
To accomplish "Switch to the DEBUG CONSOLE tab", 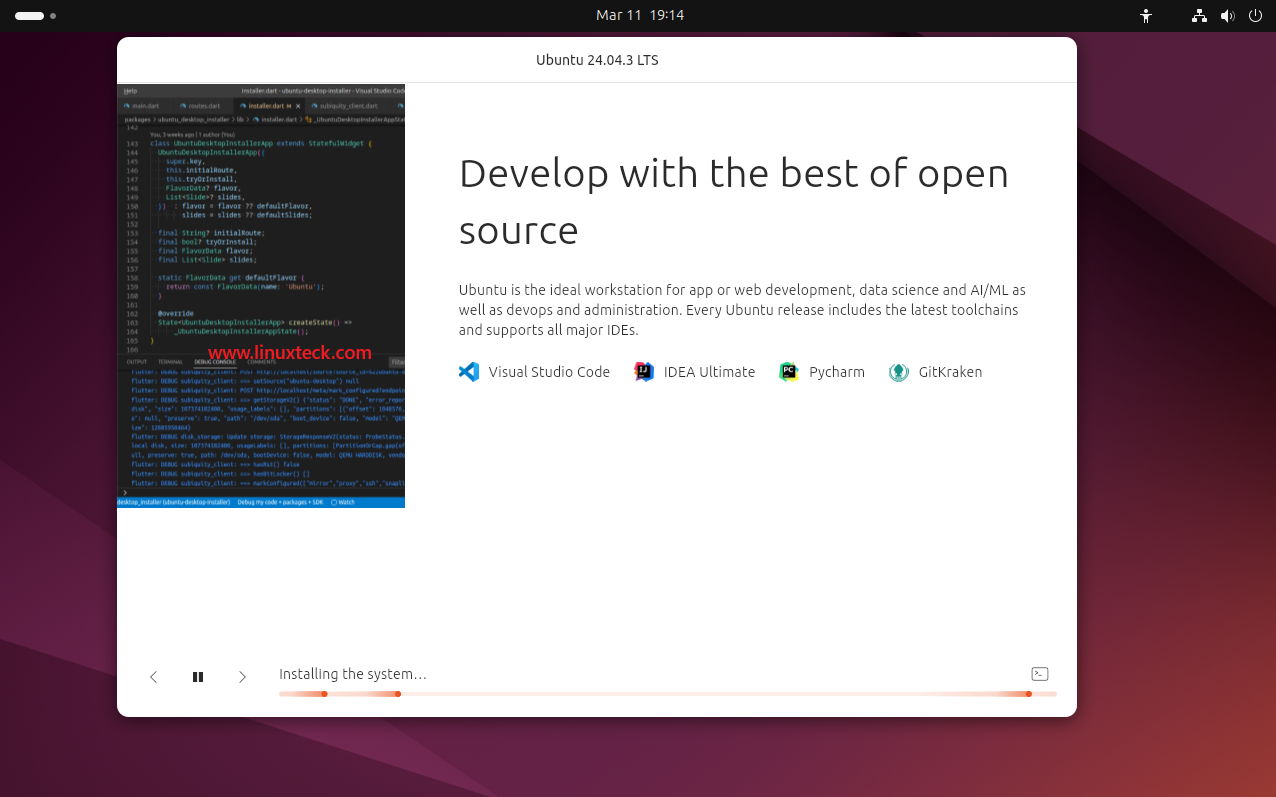I will pyautogui.click(x=213, y=360).
